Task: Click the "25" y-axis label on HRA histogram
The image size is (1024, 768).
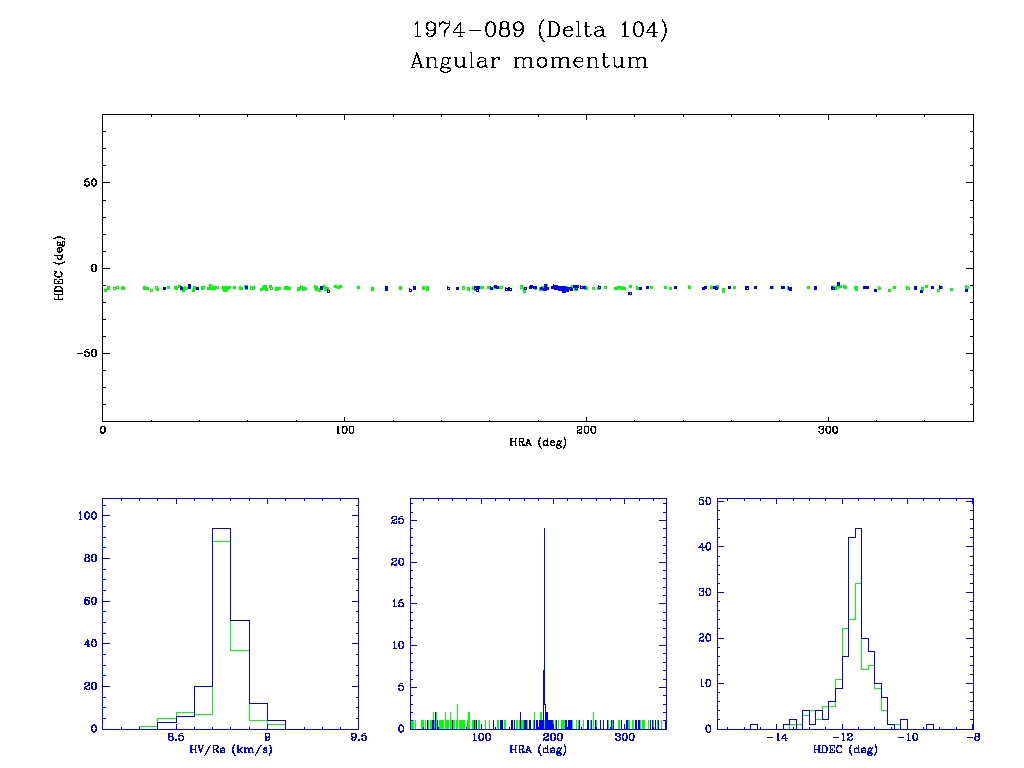Action: pyautogui.click(x=396, y=521)
